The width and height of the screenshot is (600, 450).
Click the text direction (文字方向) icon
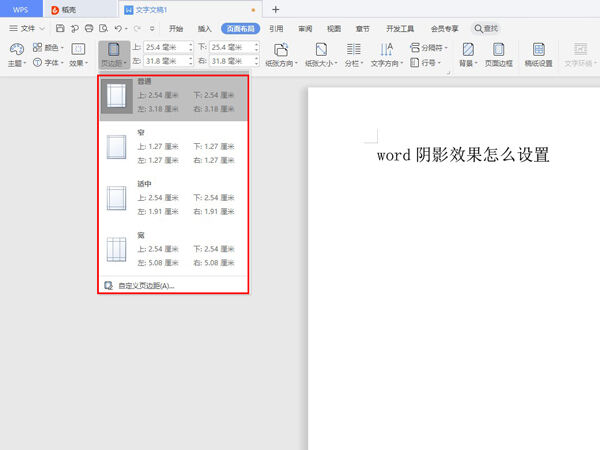[x=387, y=49]
